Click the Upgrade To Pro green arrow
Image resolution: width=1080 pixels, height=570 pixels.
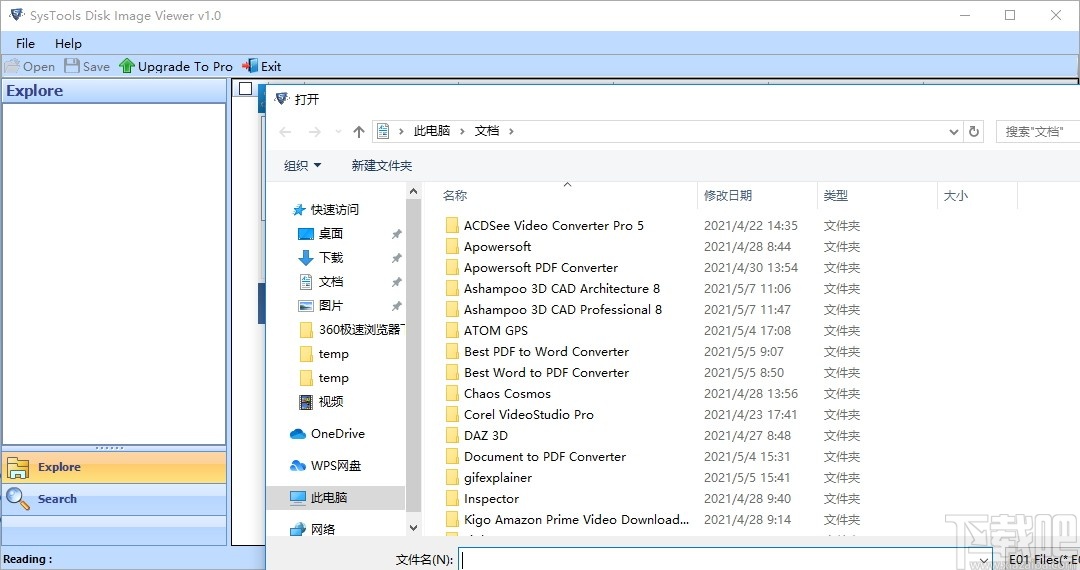tap(127, 67)
